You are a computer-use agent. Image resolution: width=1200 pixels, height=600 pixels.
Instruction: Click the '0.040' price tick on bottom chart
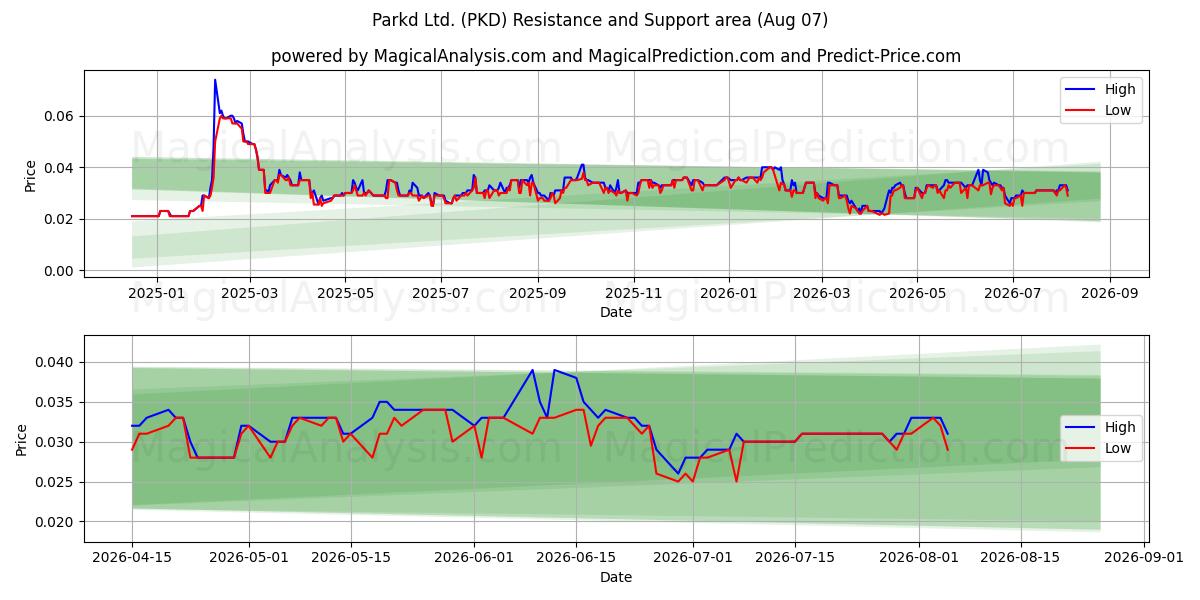click(55, 362)
